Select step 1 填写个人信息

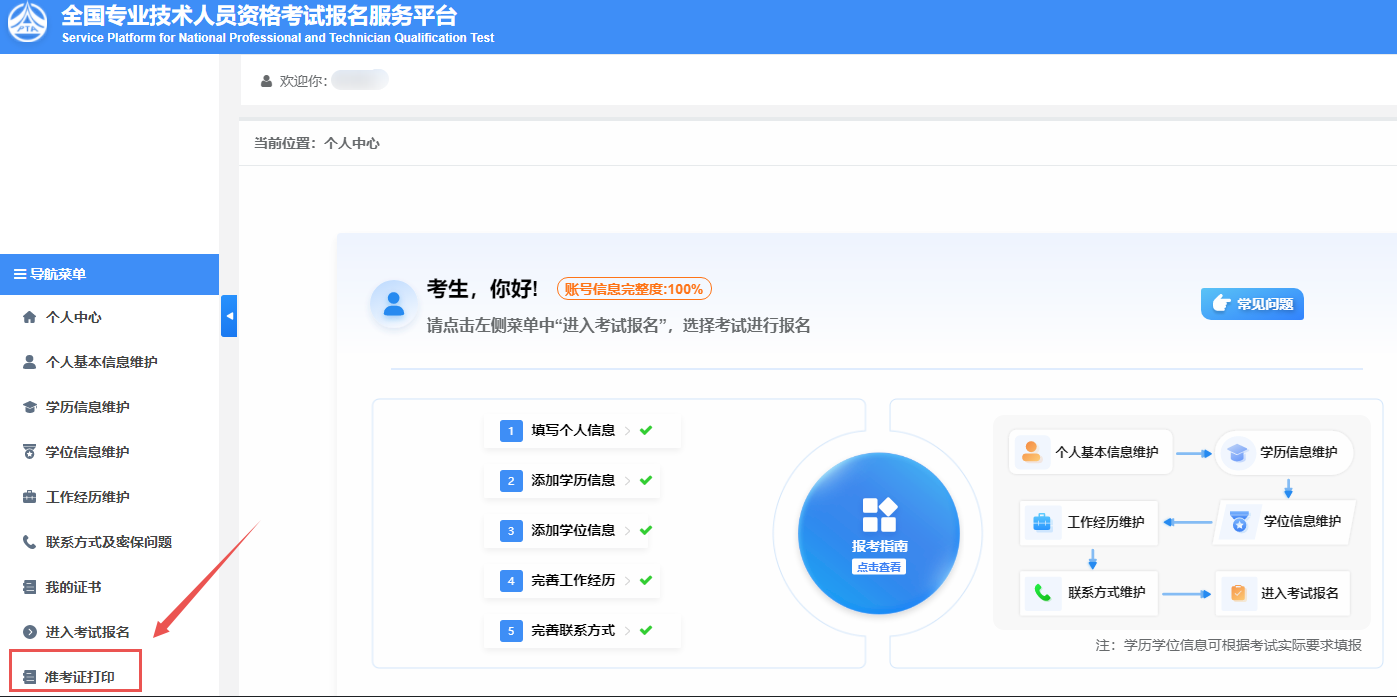pyautogui.click(x=573, y=431)
